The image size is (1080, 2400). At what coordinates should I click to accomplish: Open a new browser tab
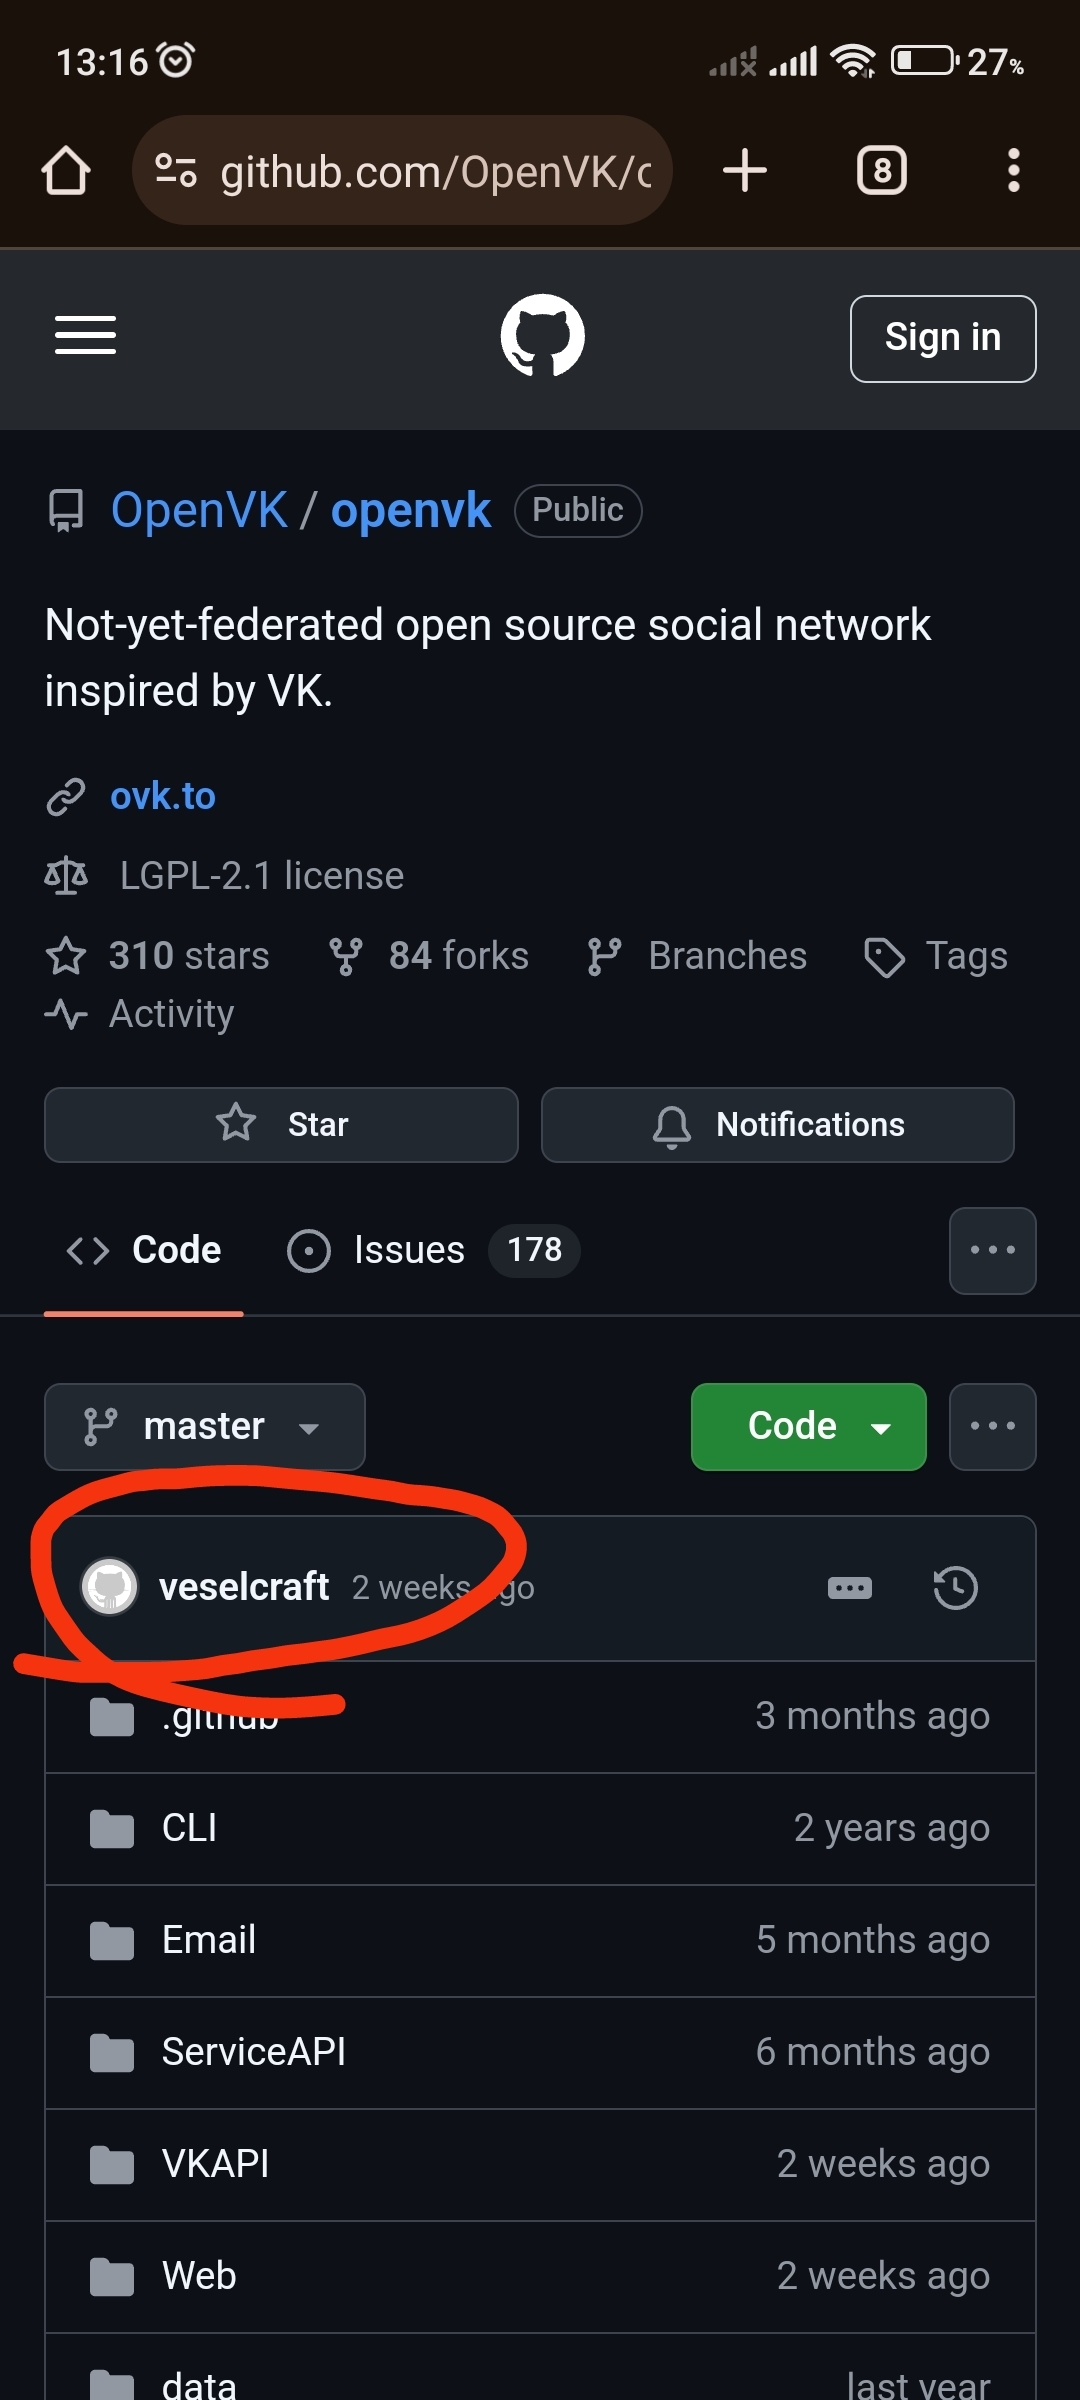[745, 170]
